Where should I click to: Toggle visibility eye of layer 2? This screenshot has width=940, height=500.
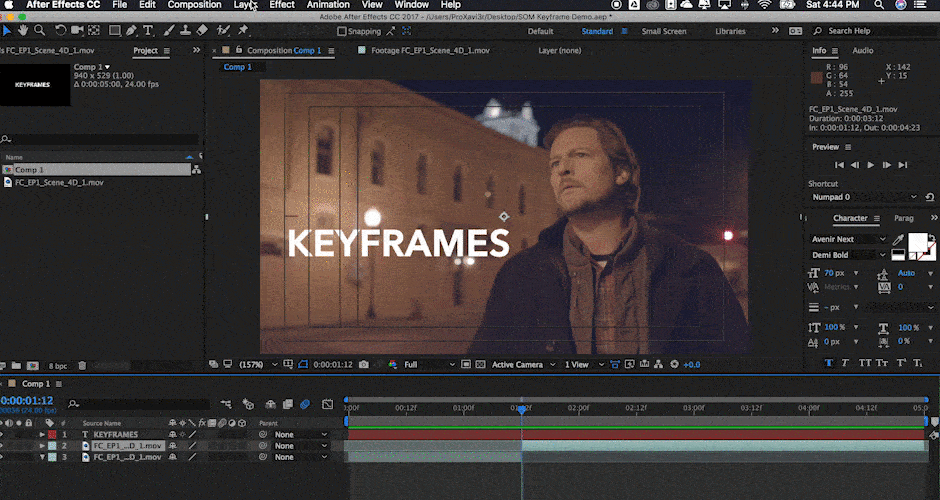tap(3, 446)
